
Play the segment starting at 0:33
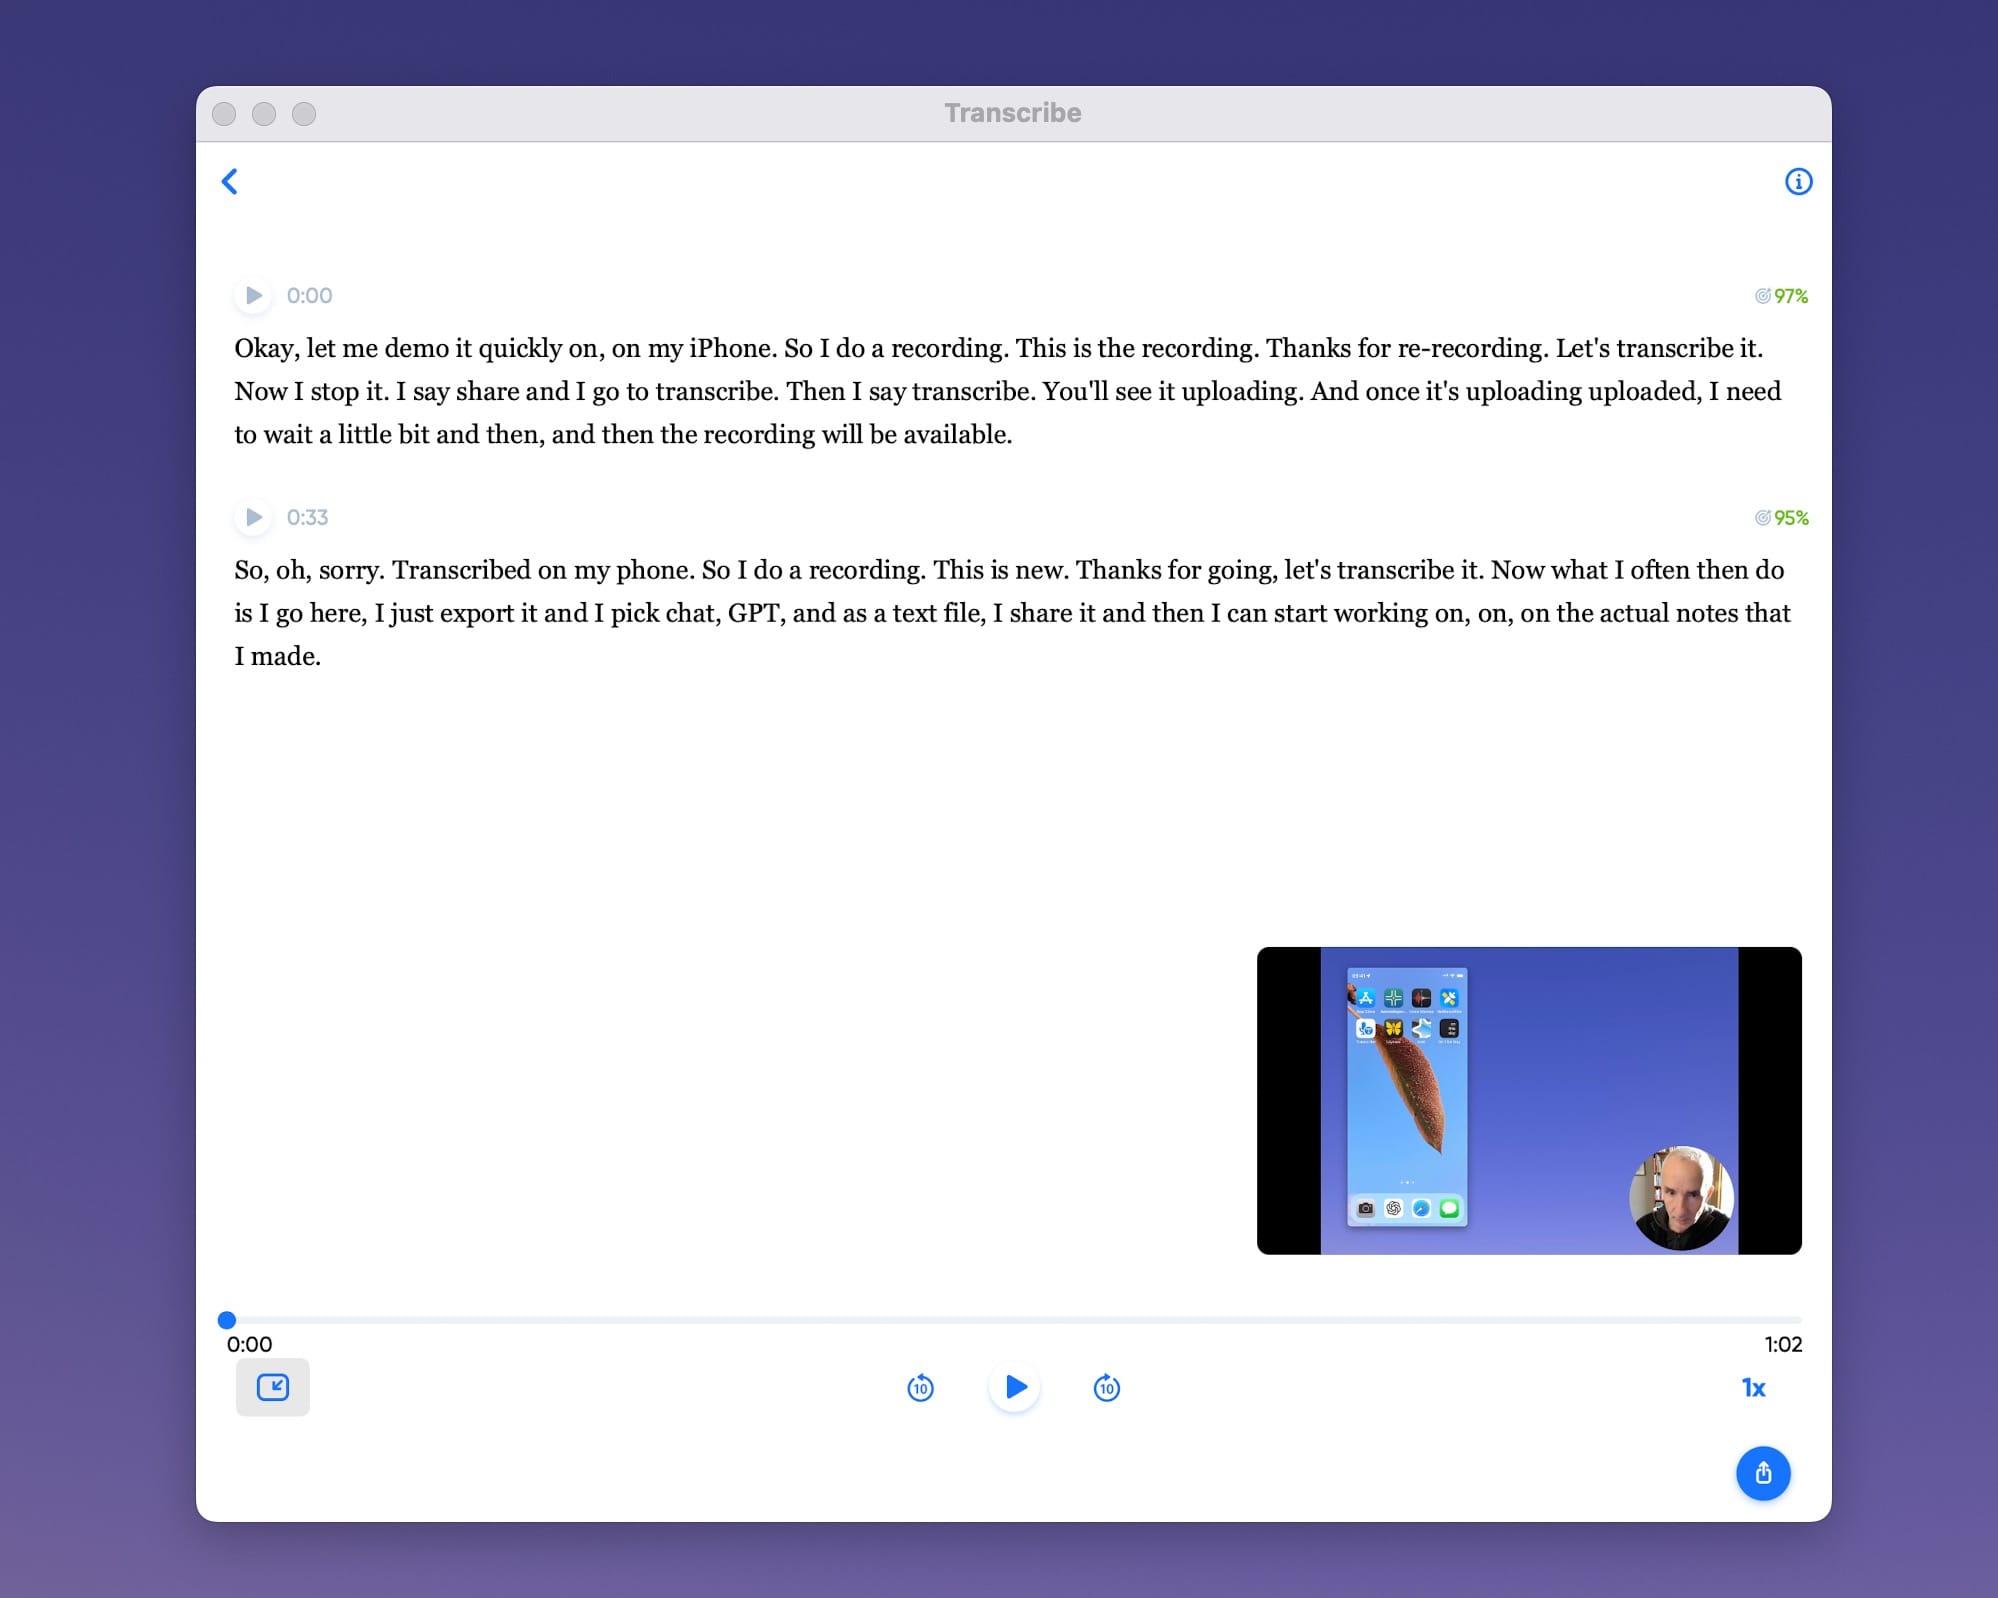253,517
